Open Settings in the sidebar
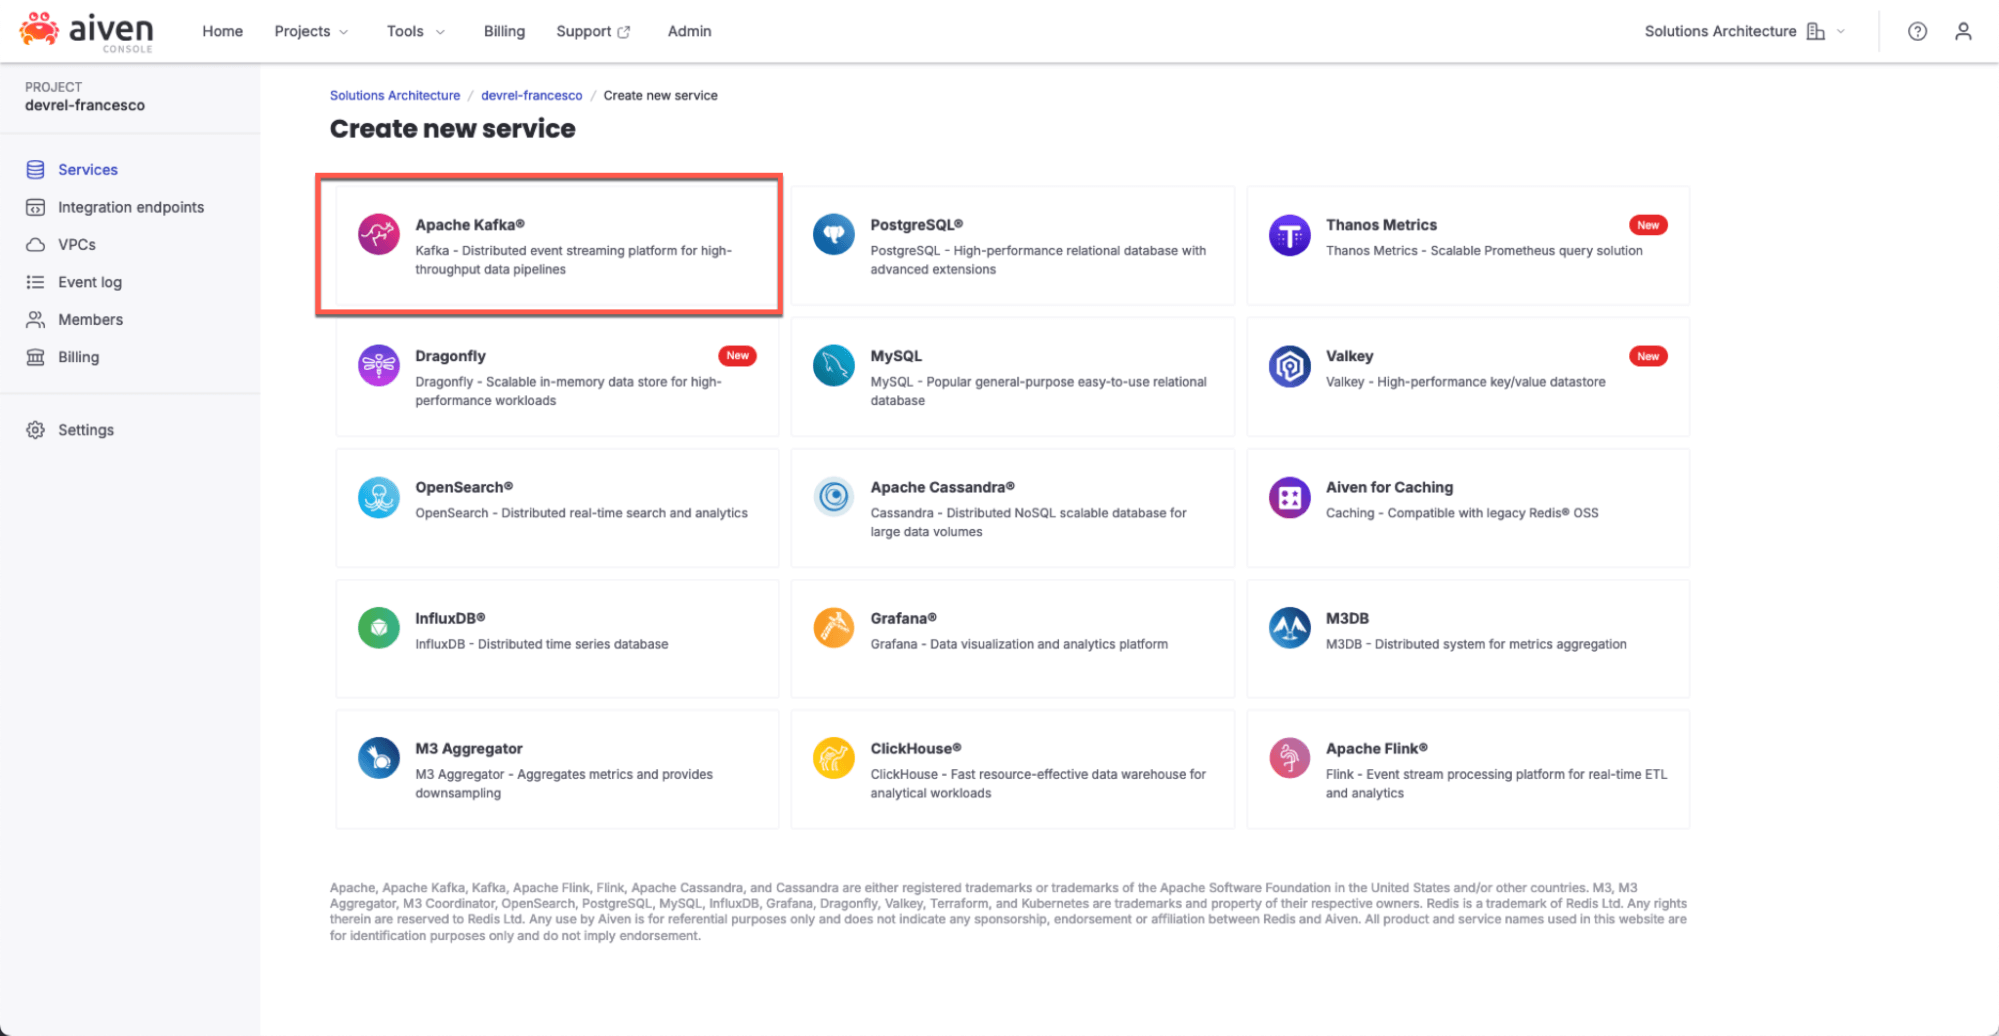This screenshot has height=1036, width=1999. point(86,430)
